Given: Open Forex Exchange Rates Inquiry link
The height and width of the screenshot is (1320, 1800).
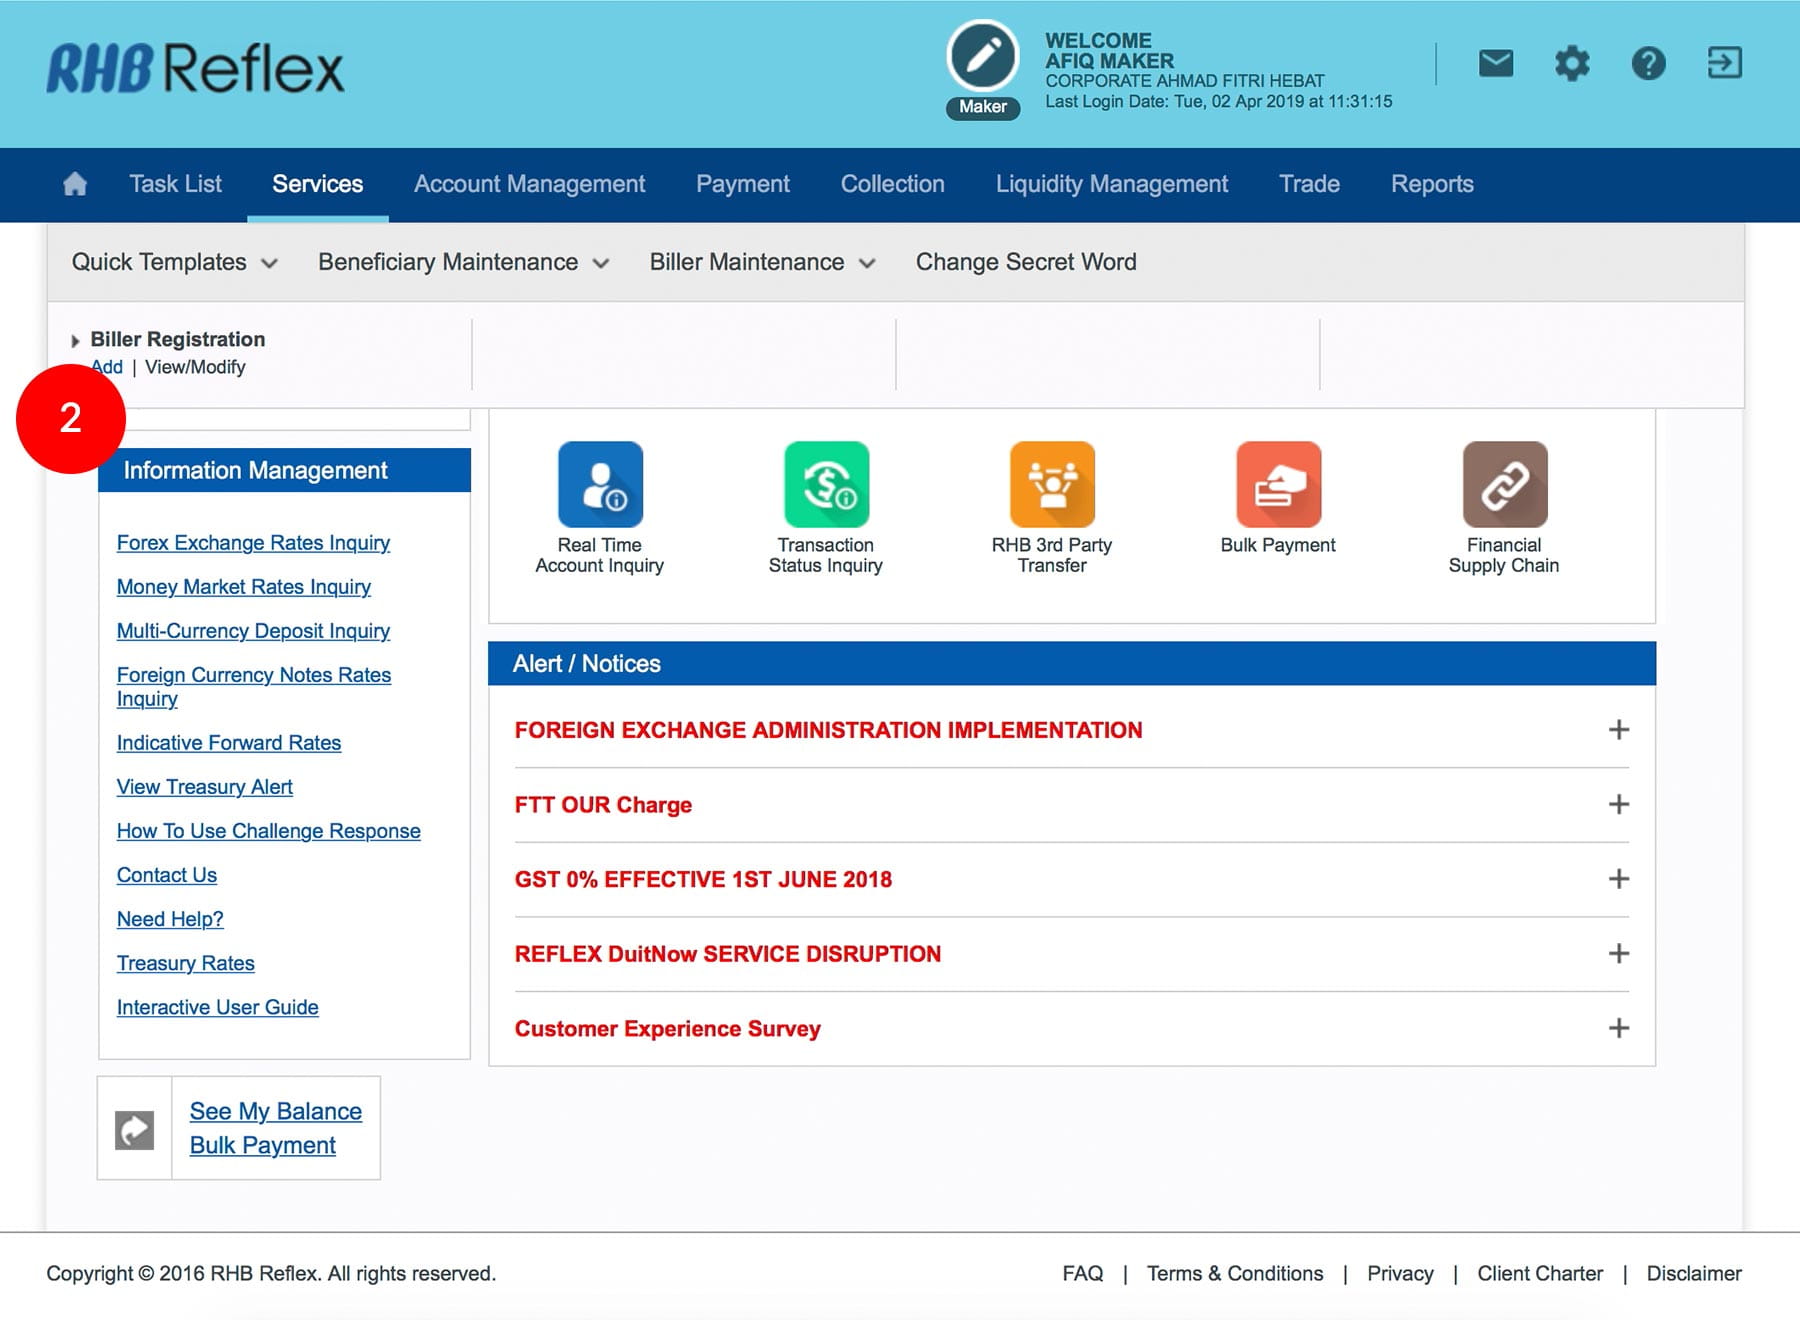Looking at the screenshot, I should click(x=253, y=543).
